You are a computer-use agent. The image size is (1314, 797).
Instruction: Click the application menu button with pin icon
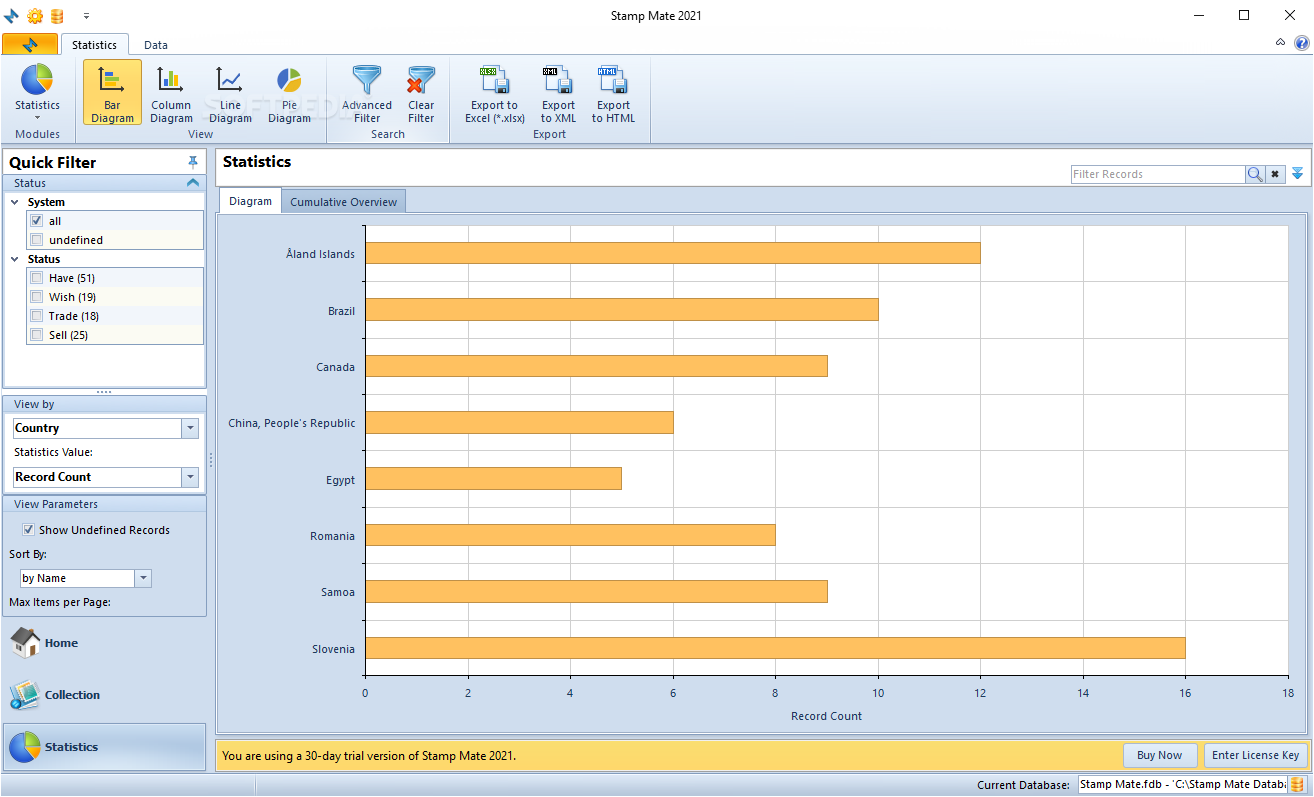tap(30, 44)
